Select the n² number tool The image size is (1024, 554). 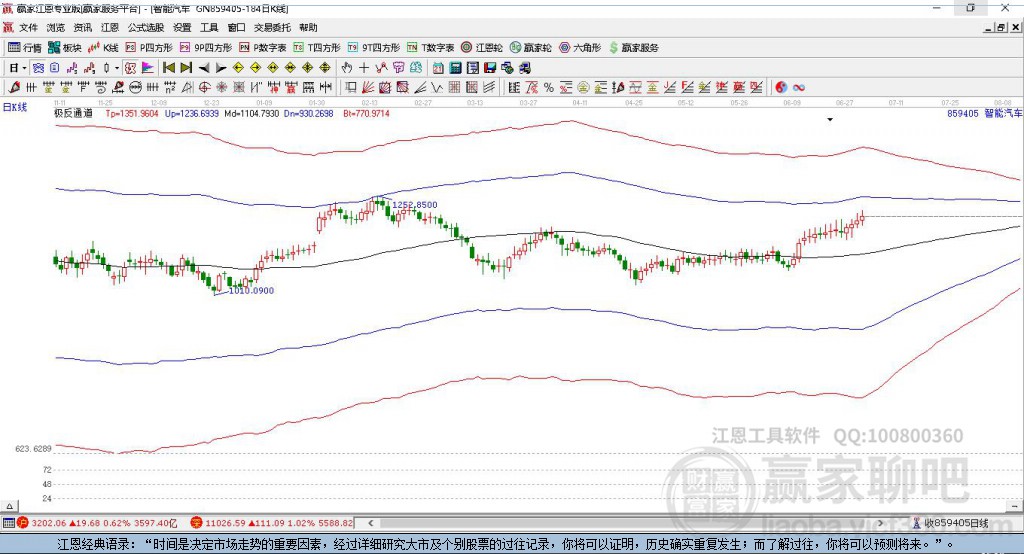tap(170, 88)
